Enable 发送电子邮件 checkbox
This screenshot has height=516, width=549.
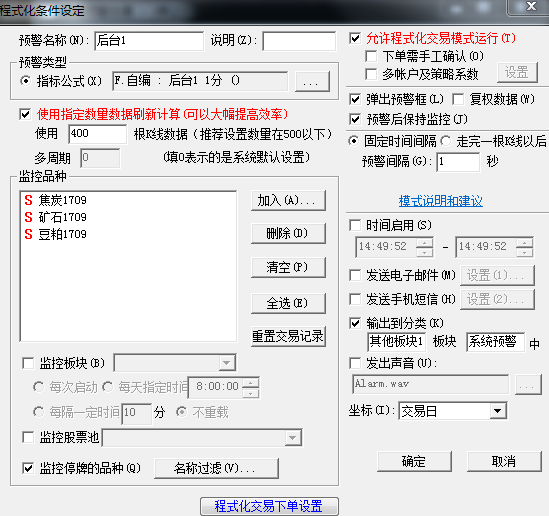355,275
